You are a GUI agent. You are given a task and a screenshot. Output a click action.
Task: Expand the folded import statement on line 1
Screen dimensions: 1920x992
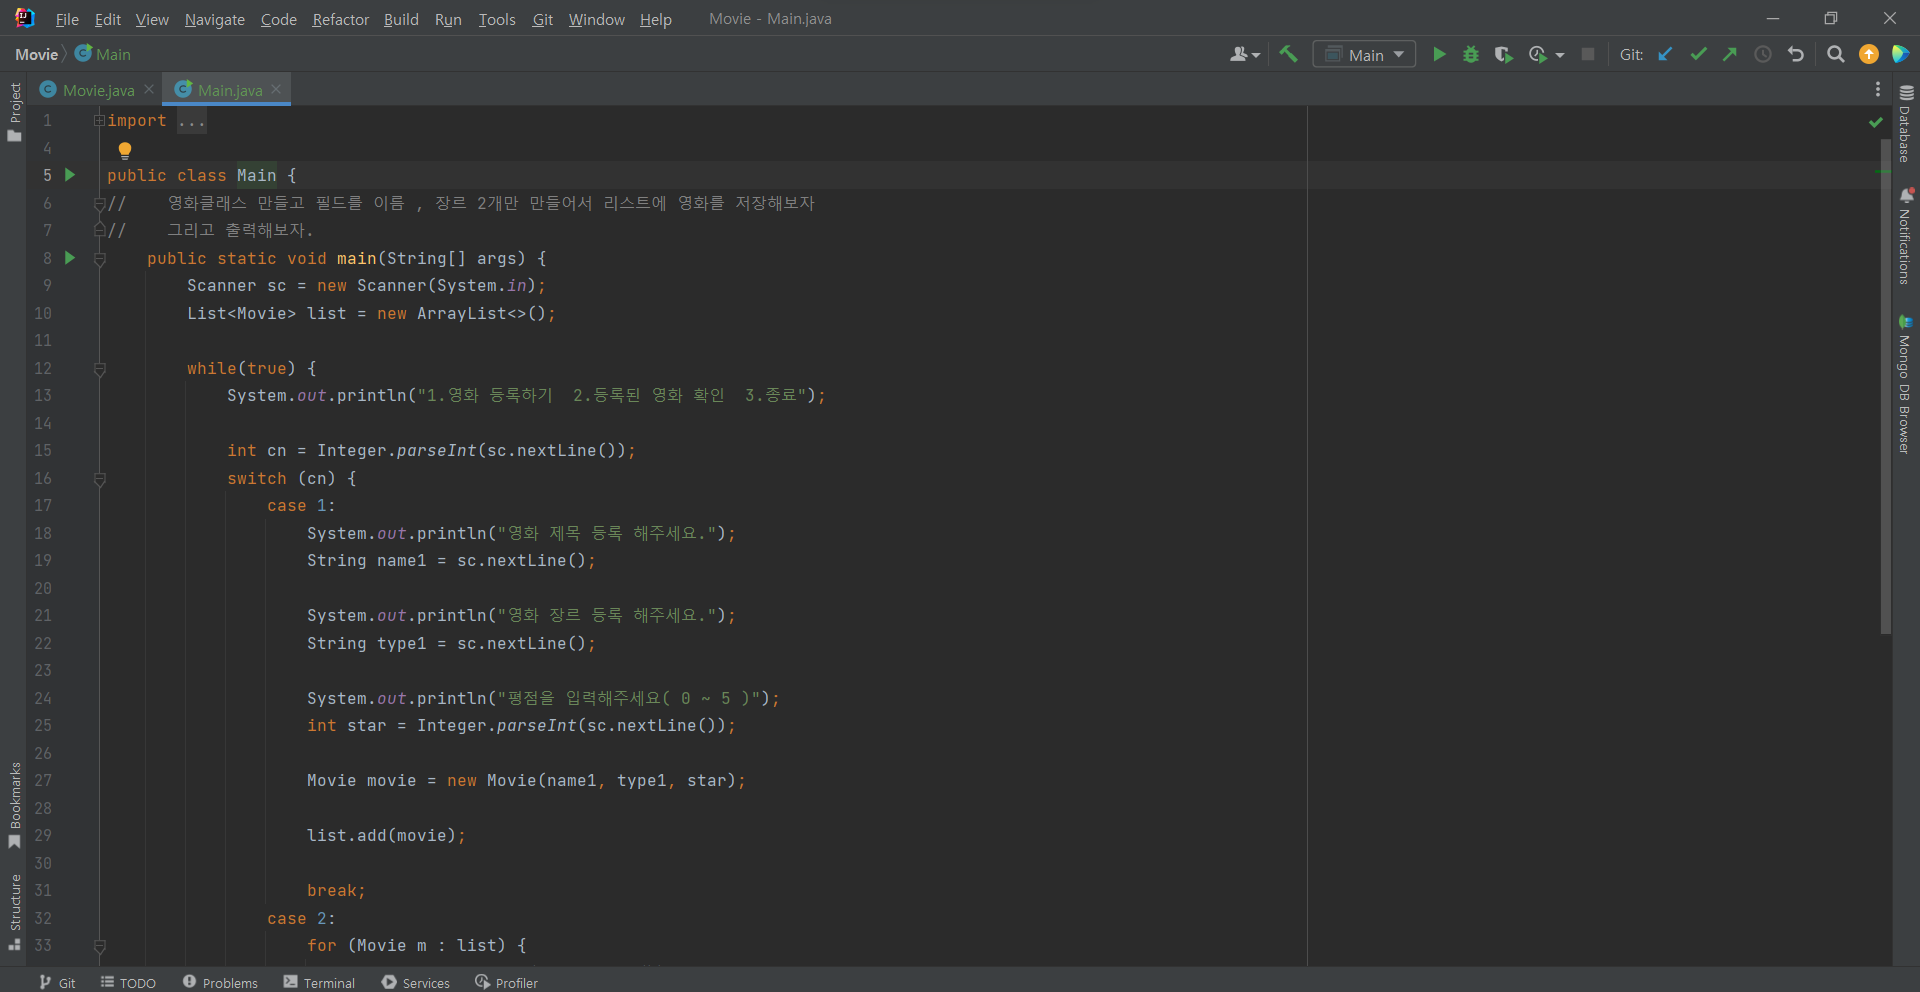coord(99,120)
